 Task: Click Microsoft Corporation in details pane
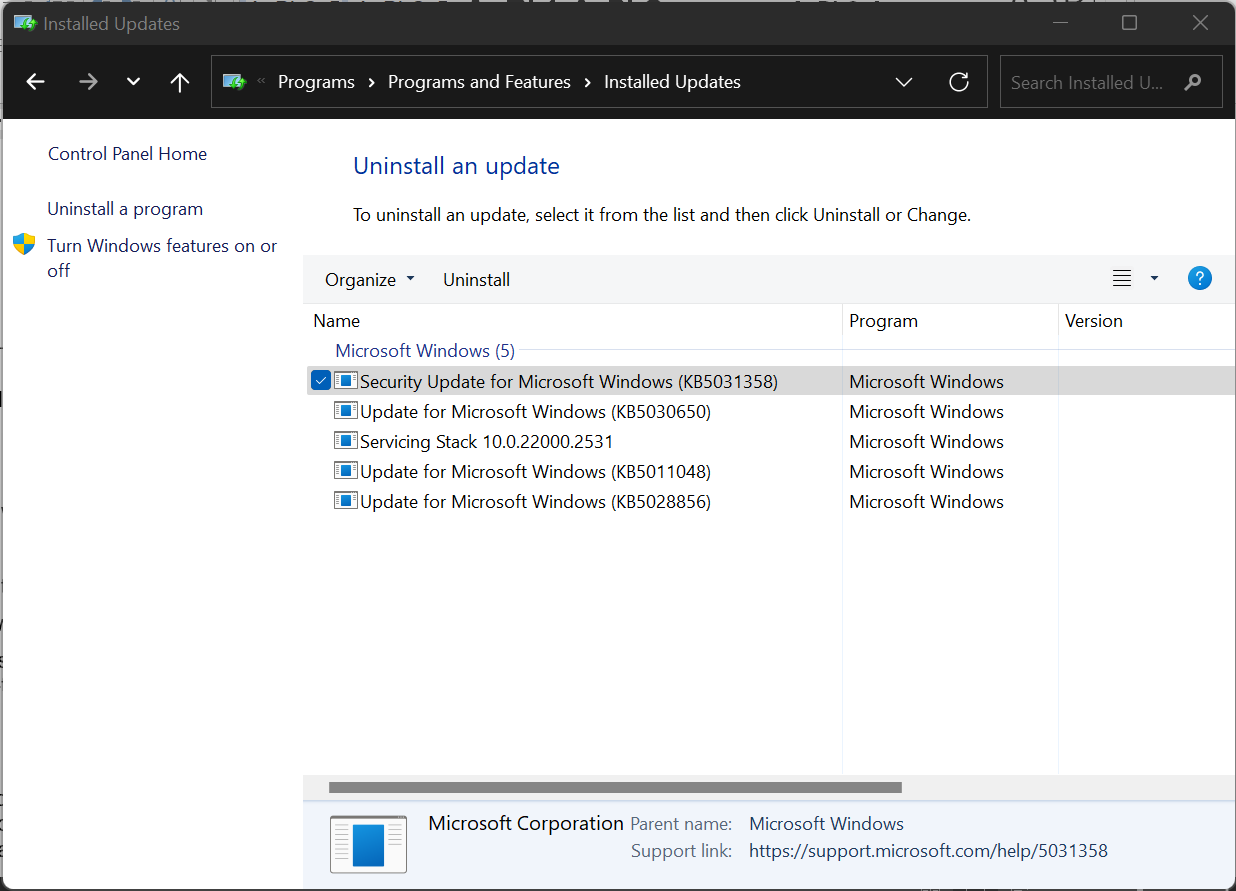526,823
